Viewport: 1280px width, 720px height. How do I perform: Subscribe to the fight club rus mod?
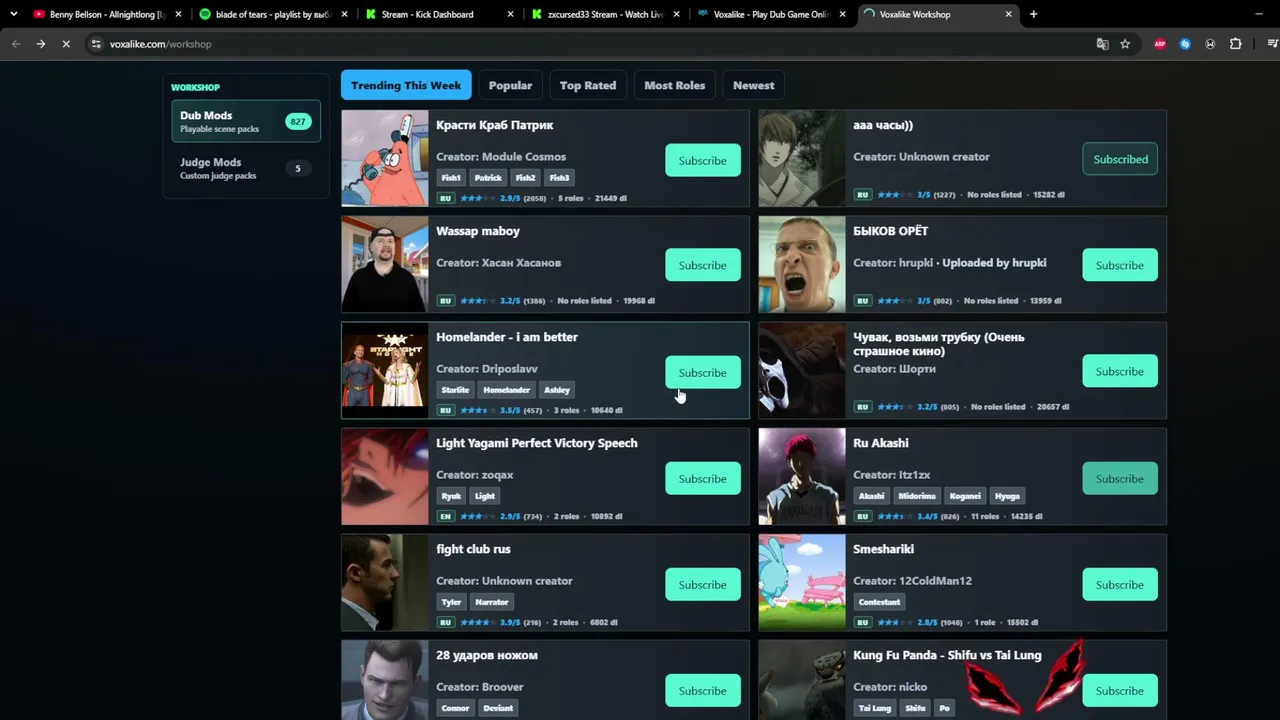point(703,584)
